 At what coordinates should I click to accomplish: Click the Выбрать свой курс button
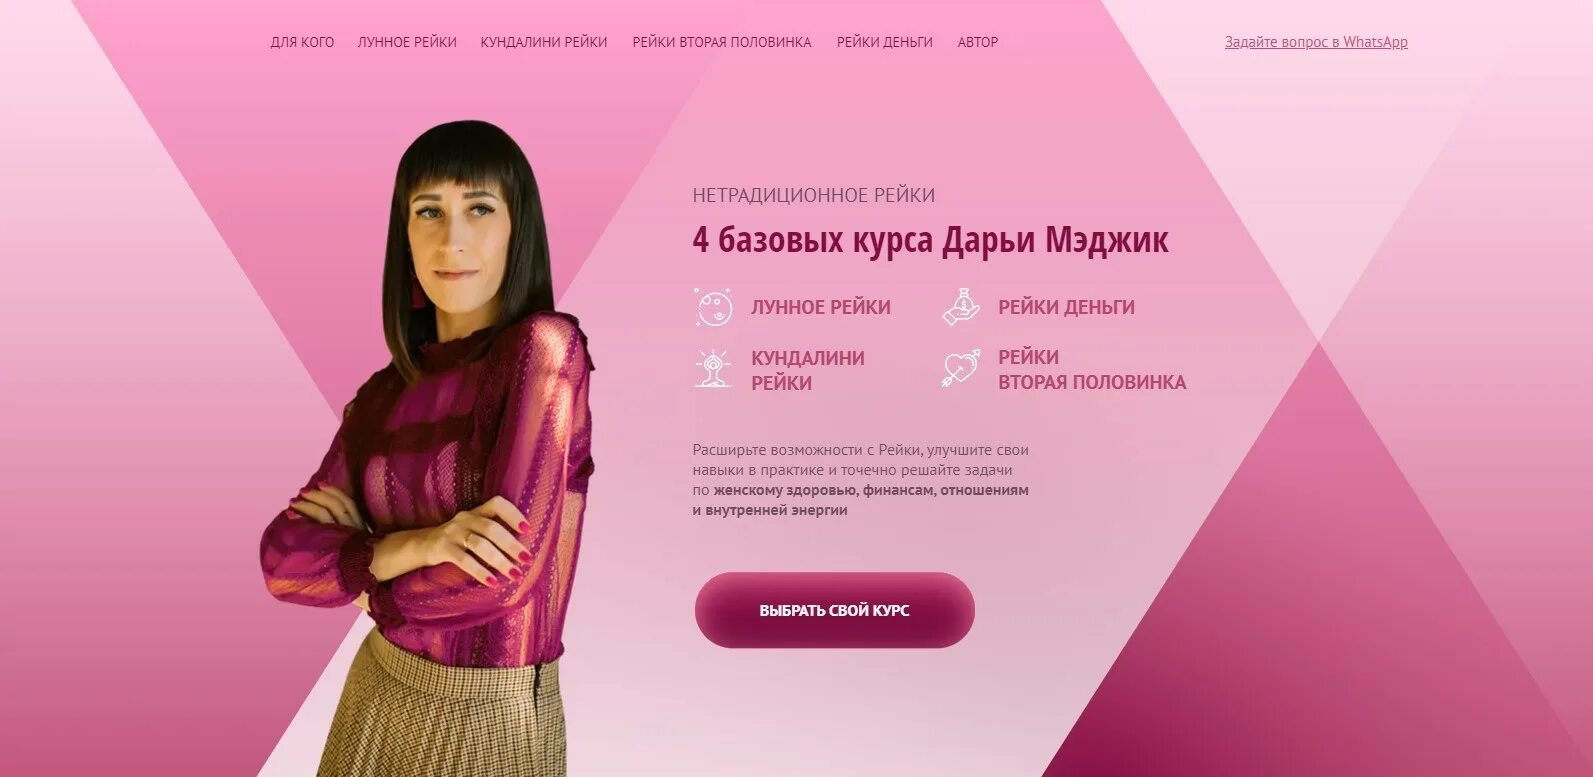834,610
